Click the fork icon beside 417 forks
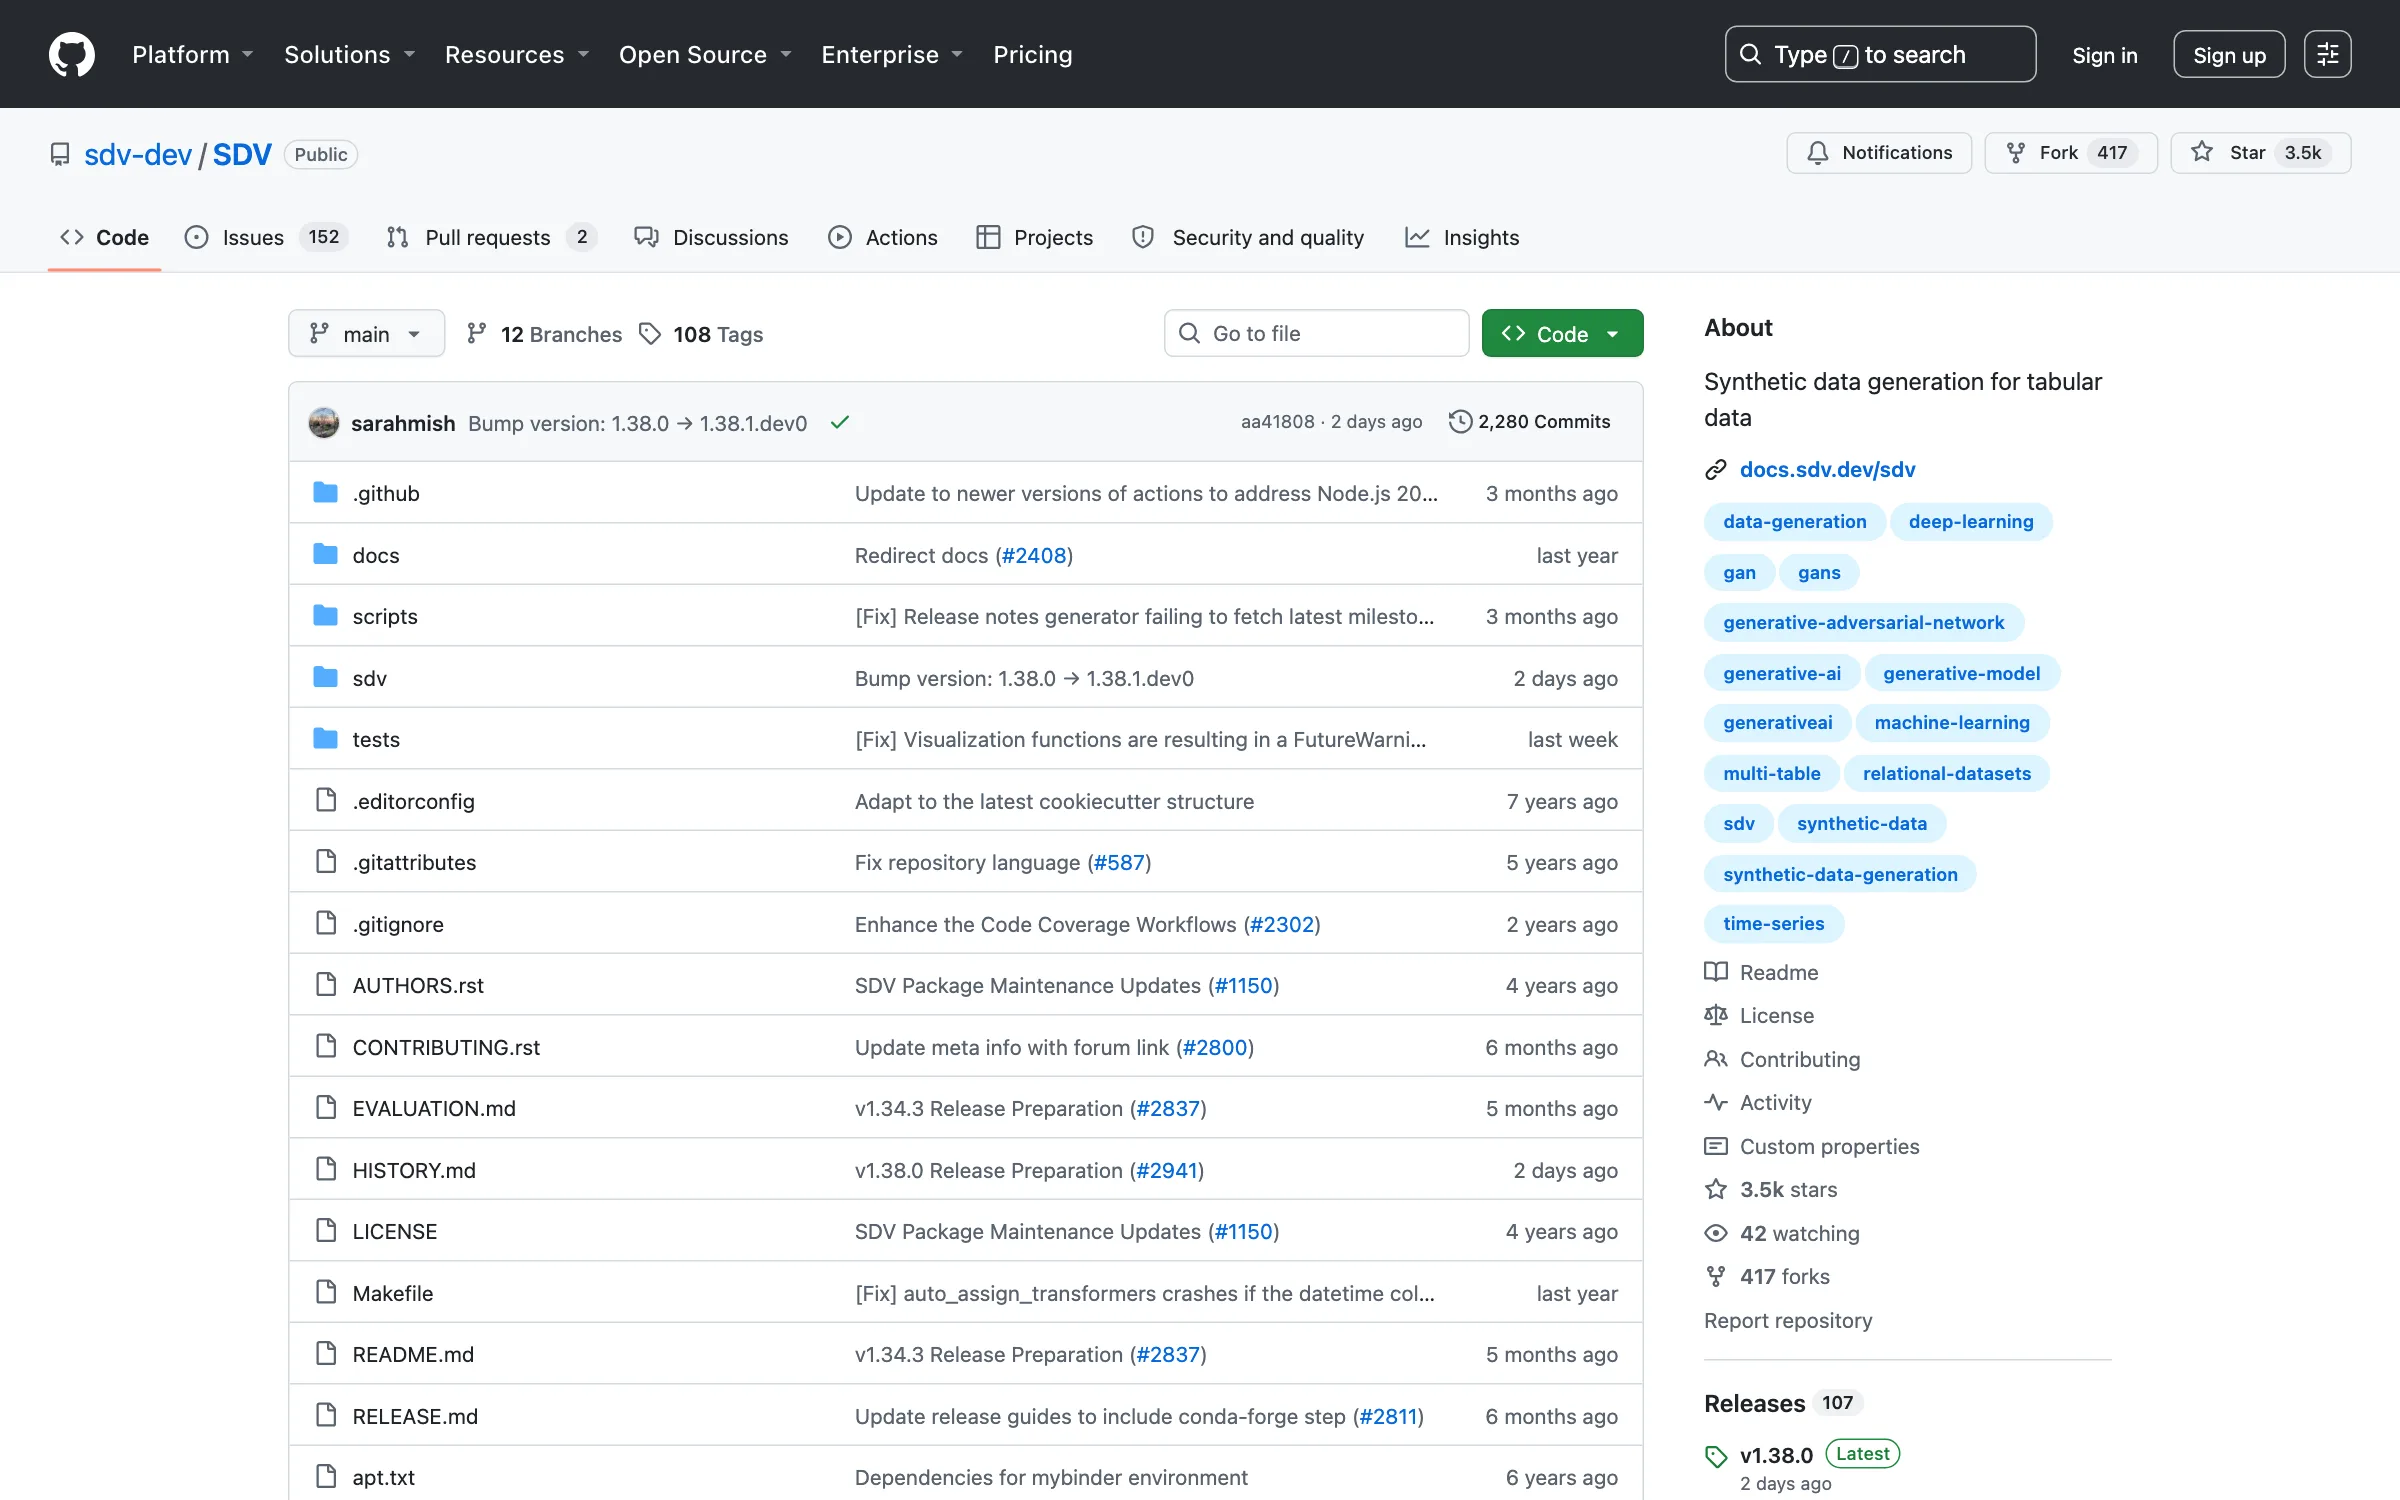This screenshot has height=1500, width=2400. 1716,1276
